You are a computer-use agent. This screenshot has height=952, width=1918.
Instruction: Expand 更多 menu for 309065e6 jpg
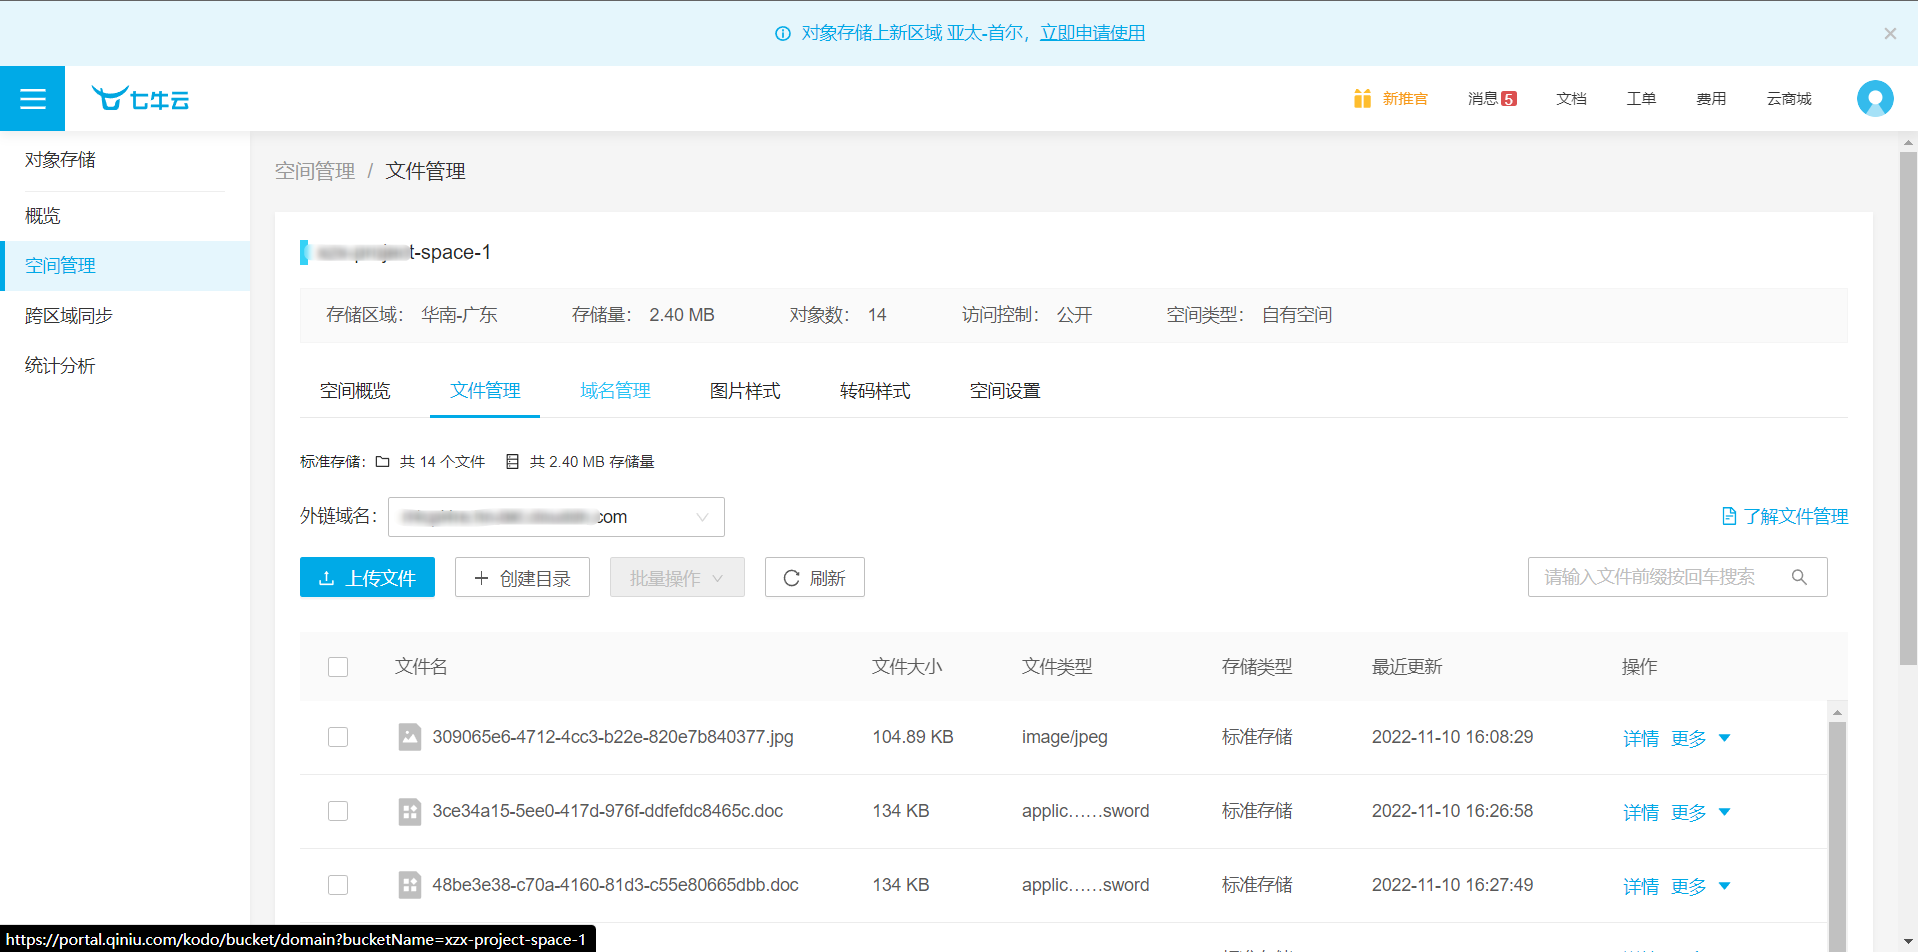(1701, 738)
